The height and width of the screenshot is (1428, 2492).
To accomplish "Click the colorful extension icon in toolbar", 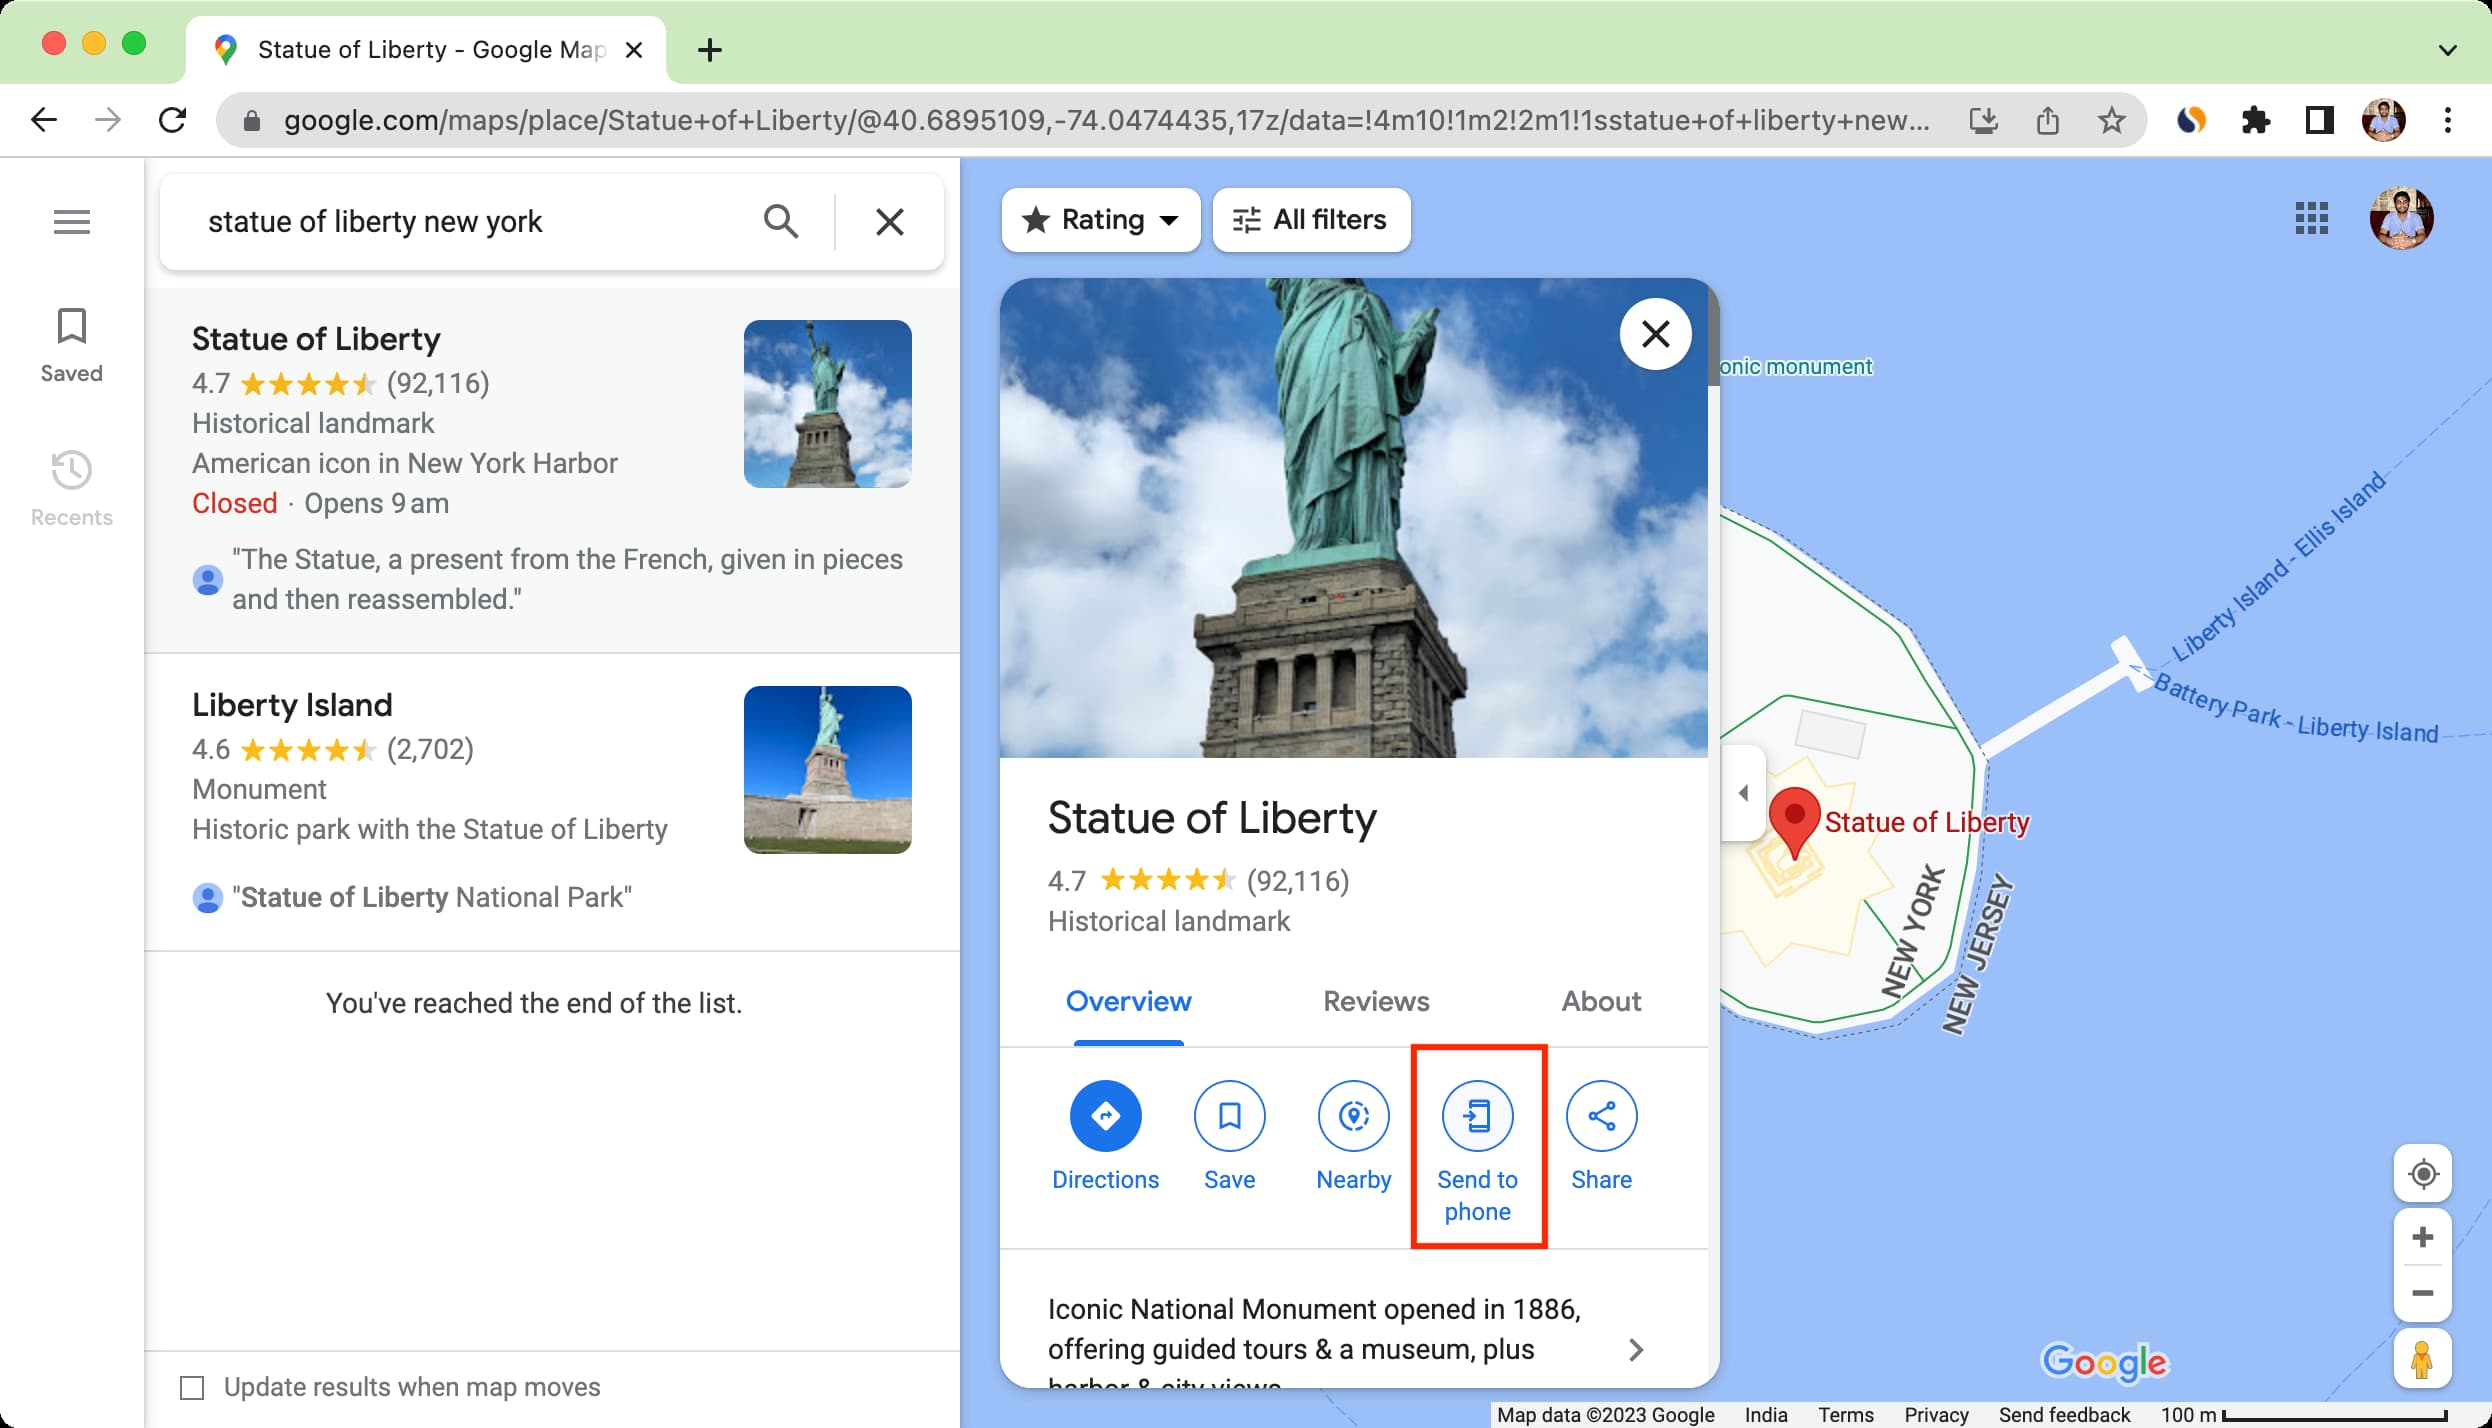I will (2191, 121).
